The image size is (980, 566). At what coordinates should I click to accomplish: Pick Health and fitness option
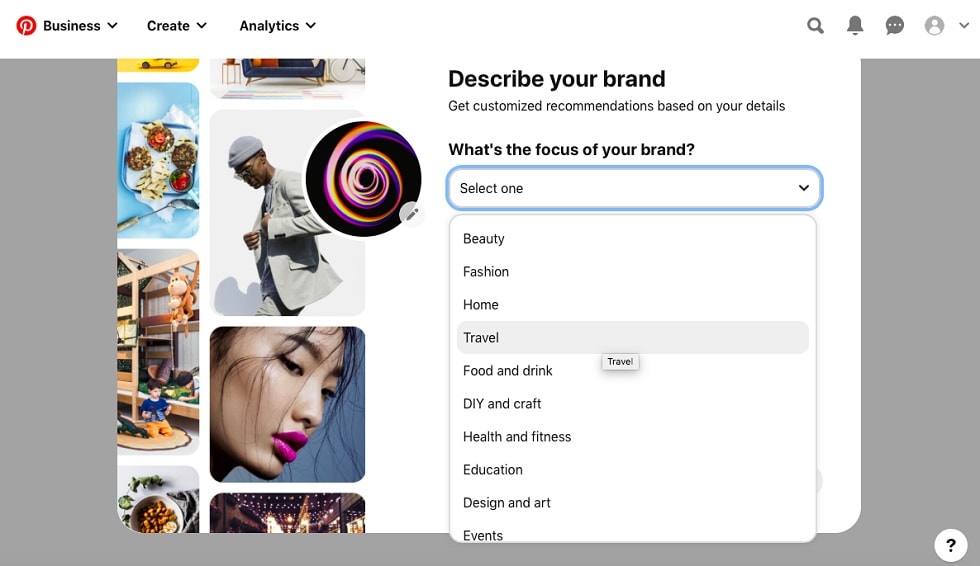point(632,437)
